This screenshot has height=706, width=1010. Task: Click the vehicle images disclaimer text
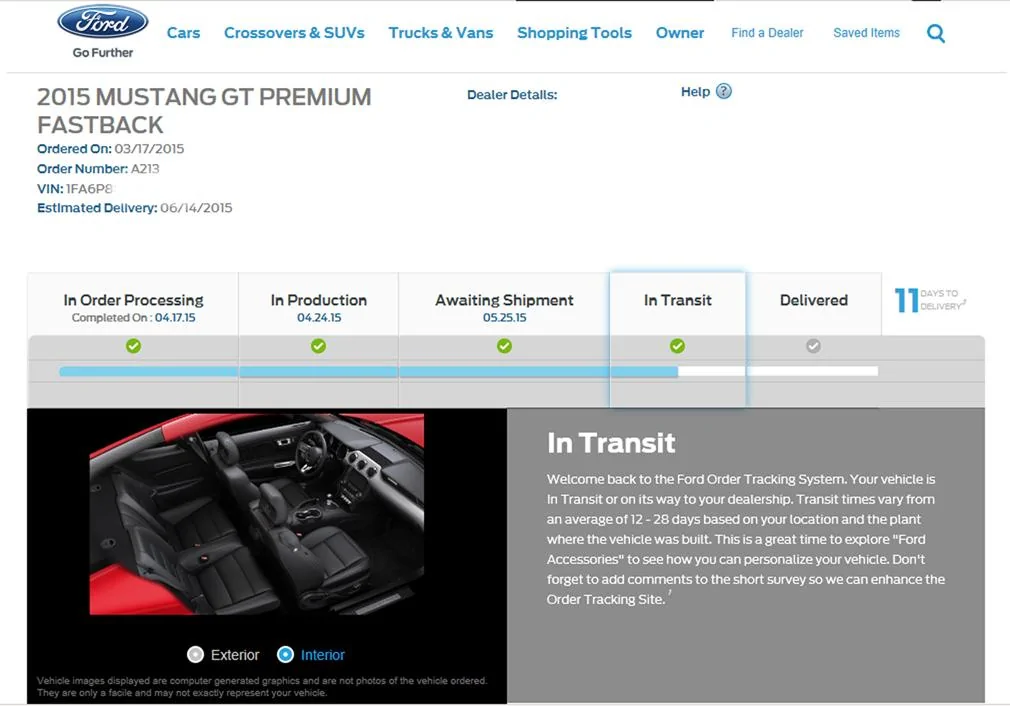(262, 687)
